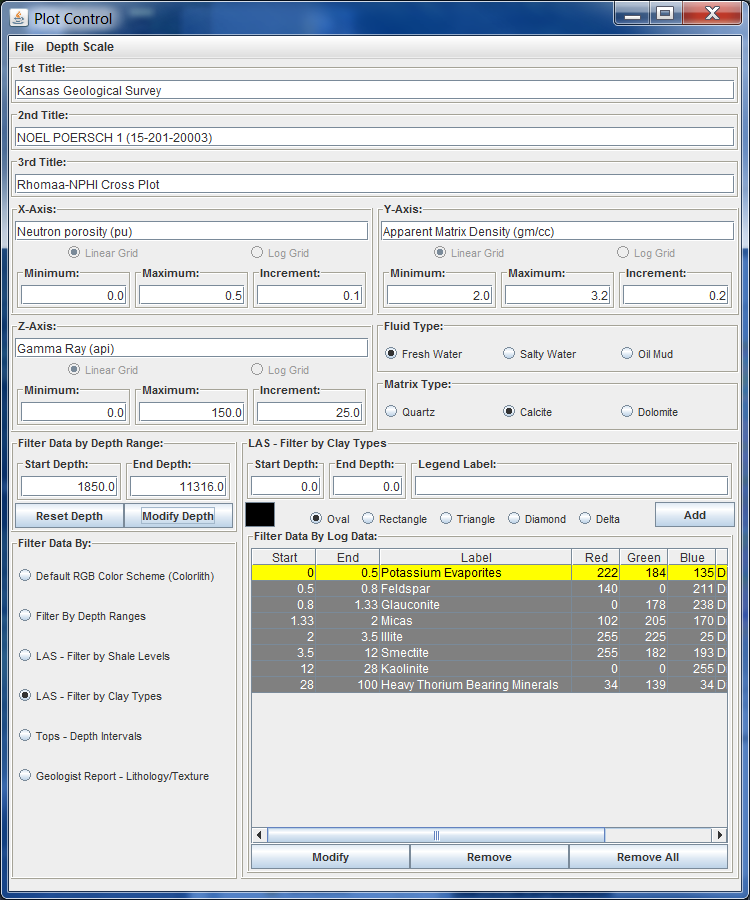The image size is (750, 900).
Task: Select the Oval shape option
Action: pos(316,519)
